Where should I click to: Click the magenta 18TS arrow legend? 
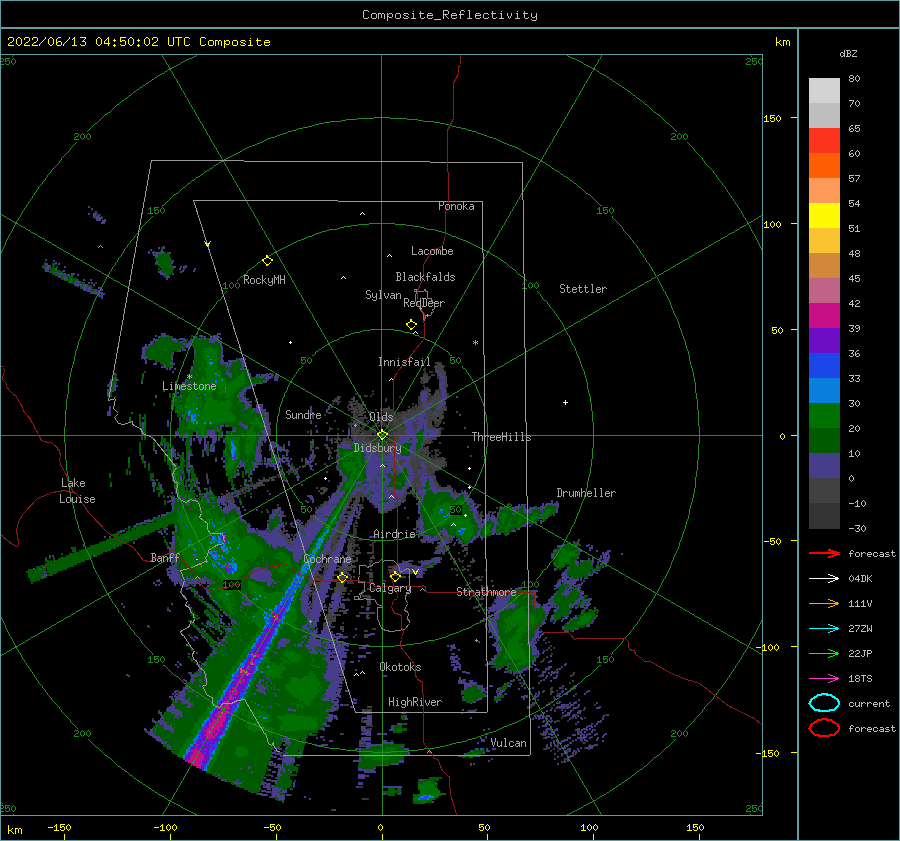click(824, 679)
